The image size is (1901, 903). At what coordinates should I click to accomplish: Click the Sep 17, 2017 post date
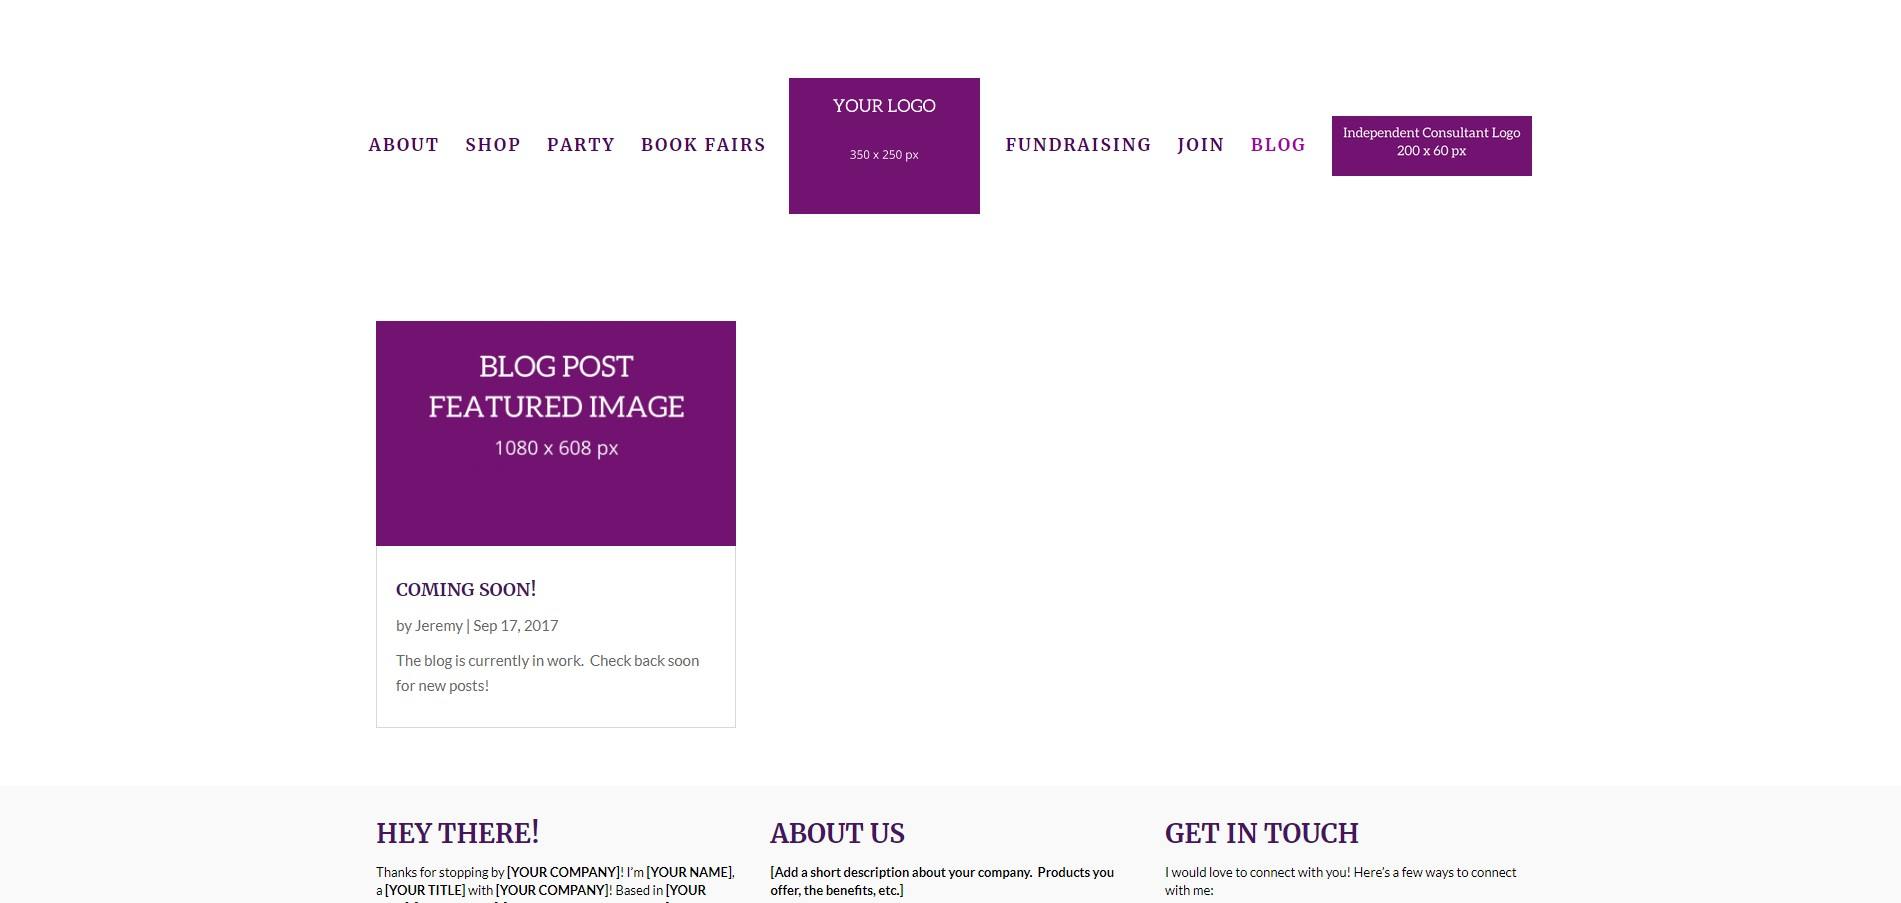[515, 625]
